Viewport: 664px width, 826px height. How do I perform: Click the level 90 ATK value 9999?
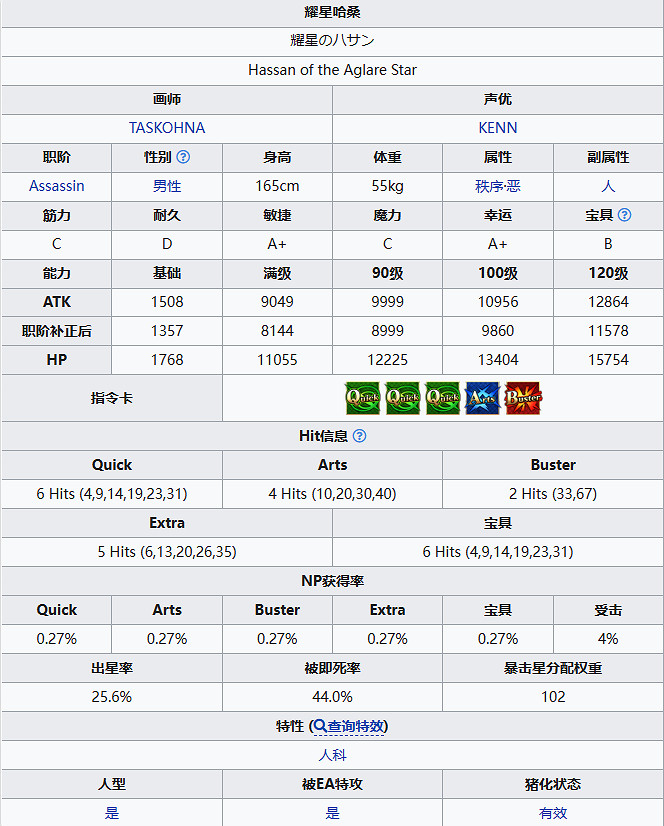387,302
